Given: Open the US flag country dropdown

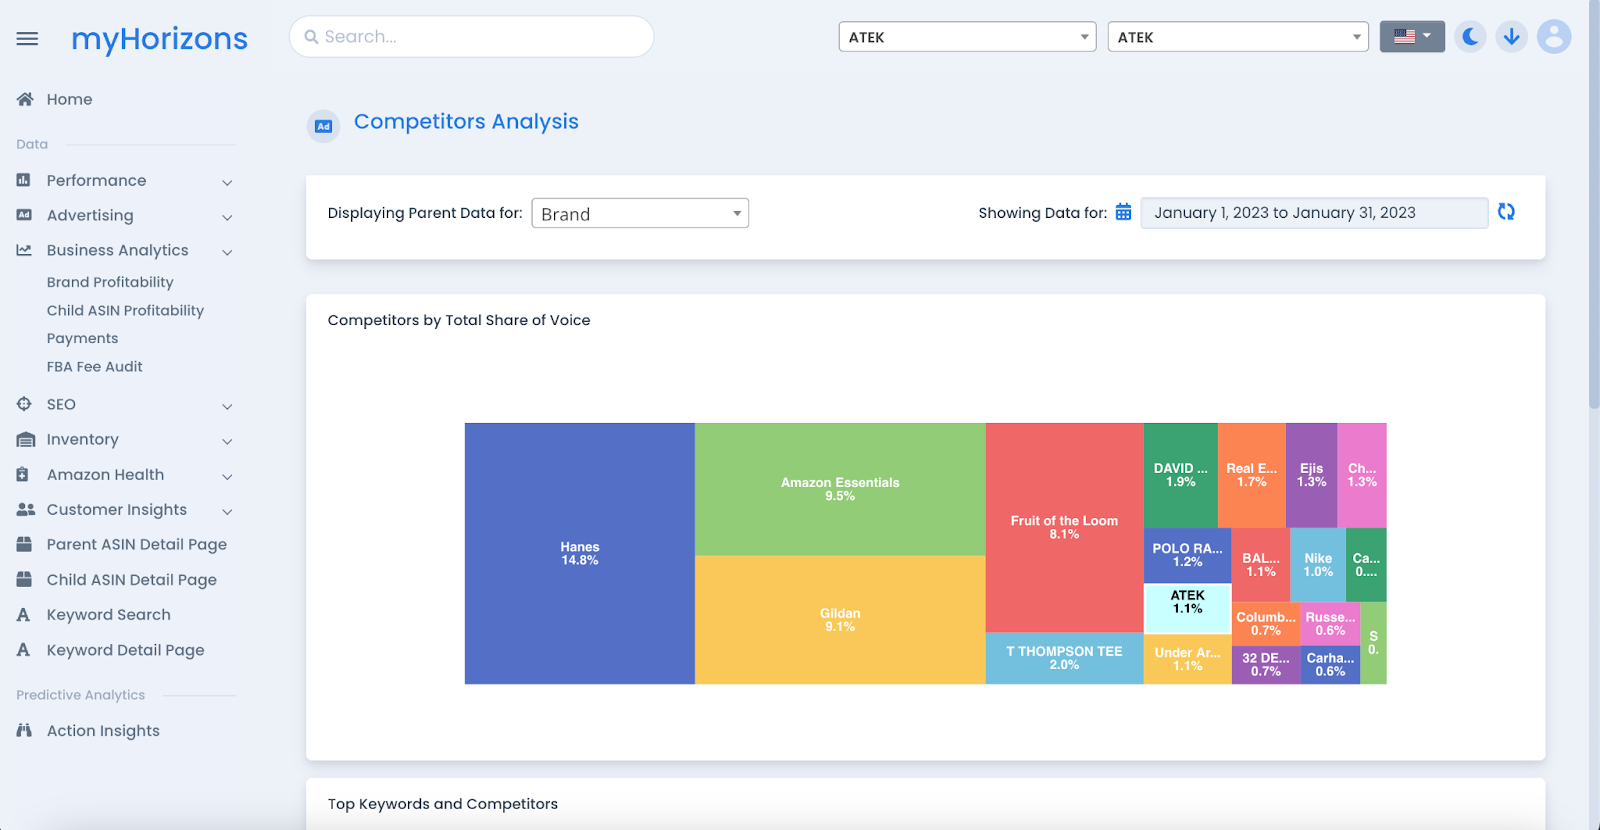Looking at the screenshot, I should [x=1412, y=36].
